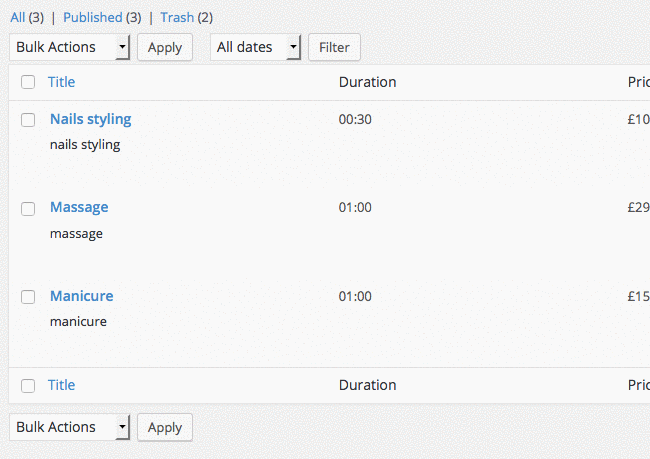Sort by Title in footer row
Viewport: 650px width, 459px height.
coord(61,385)
